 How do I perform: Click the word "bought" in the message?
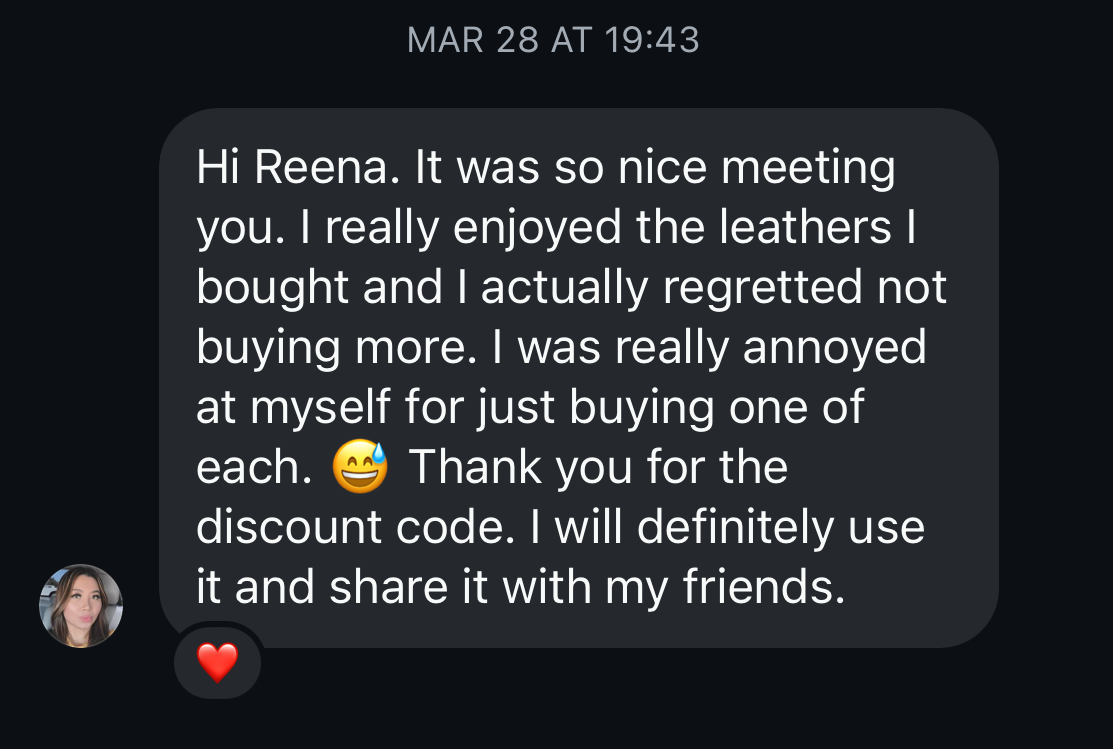pyautogui.click(x=270, y=288)
